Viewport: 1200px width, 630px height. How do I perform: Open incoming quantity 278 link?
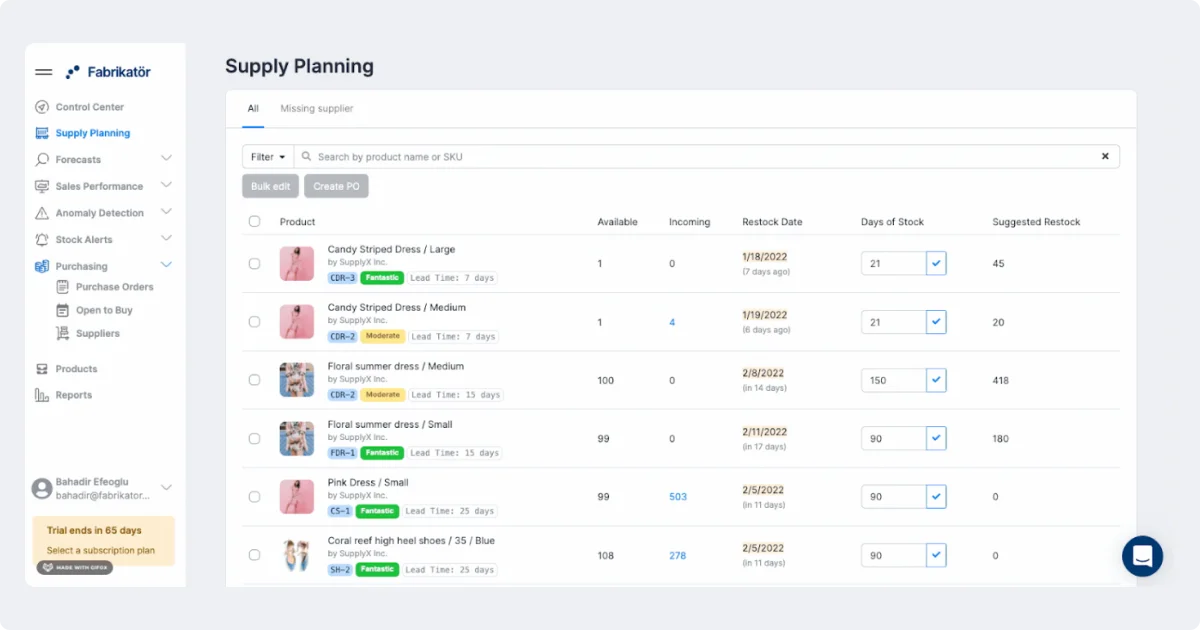pyautogui.click(x=678, y=555)
